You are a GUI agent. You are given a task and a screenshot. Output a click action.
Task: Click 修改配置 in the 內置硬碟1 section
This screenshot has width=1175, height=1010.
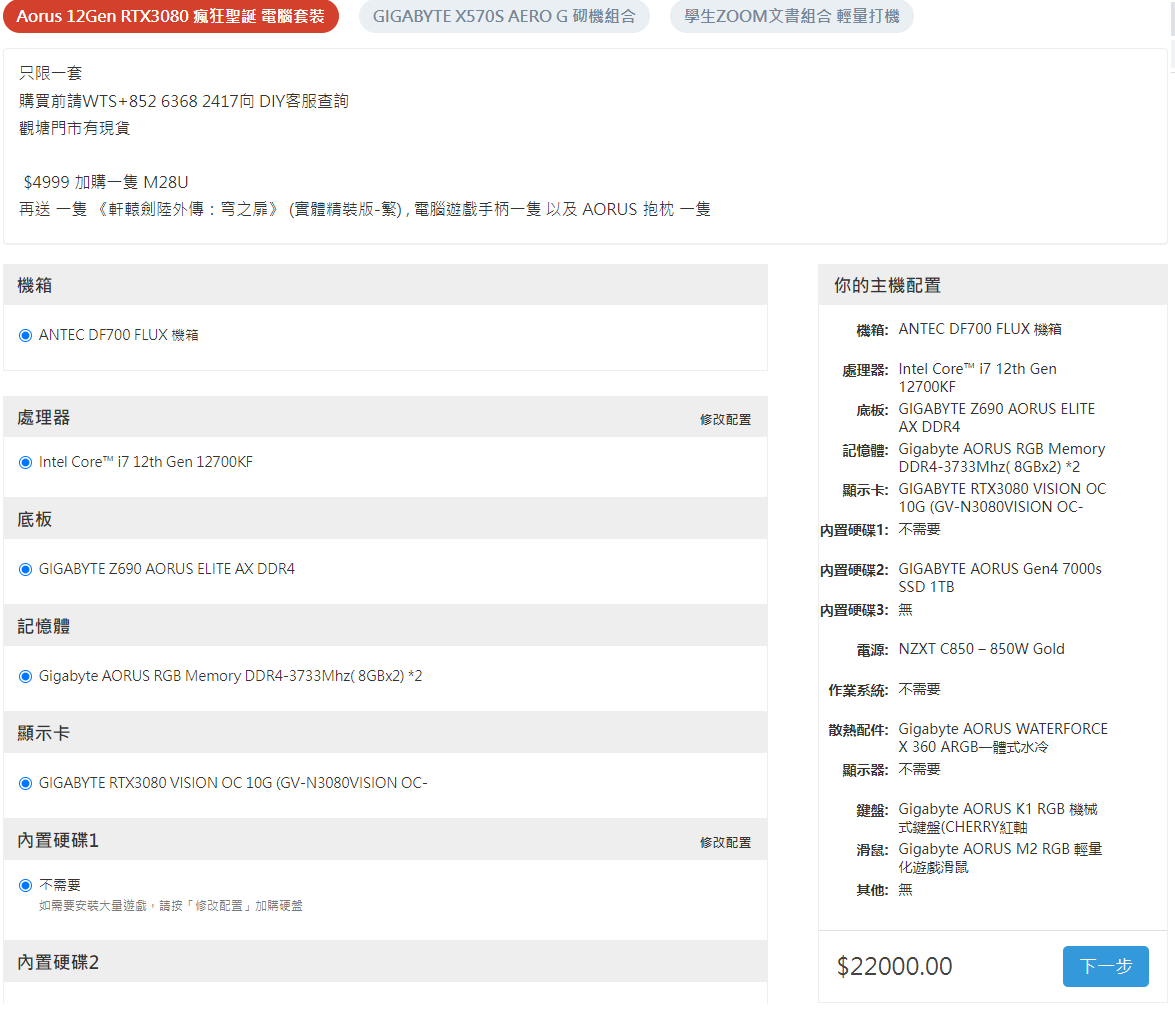click(725, 842)
